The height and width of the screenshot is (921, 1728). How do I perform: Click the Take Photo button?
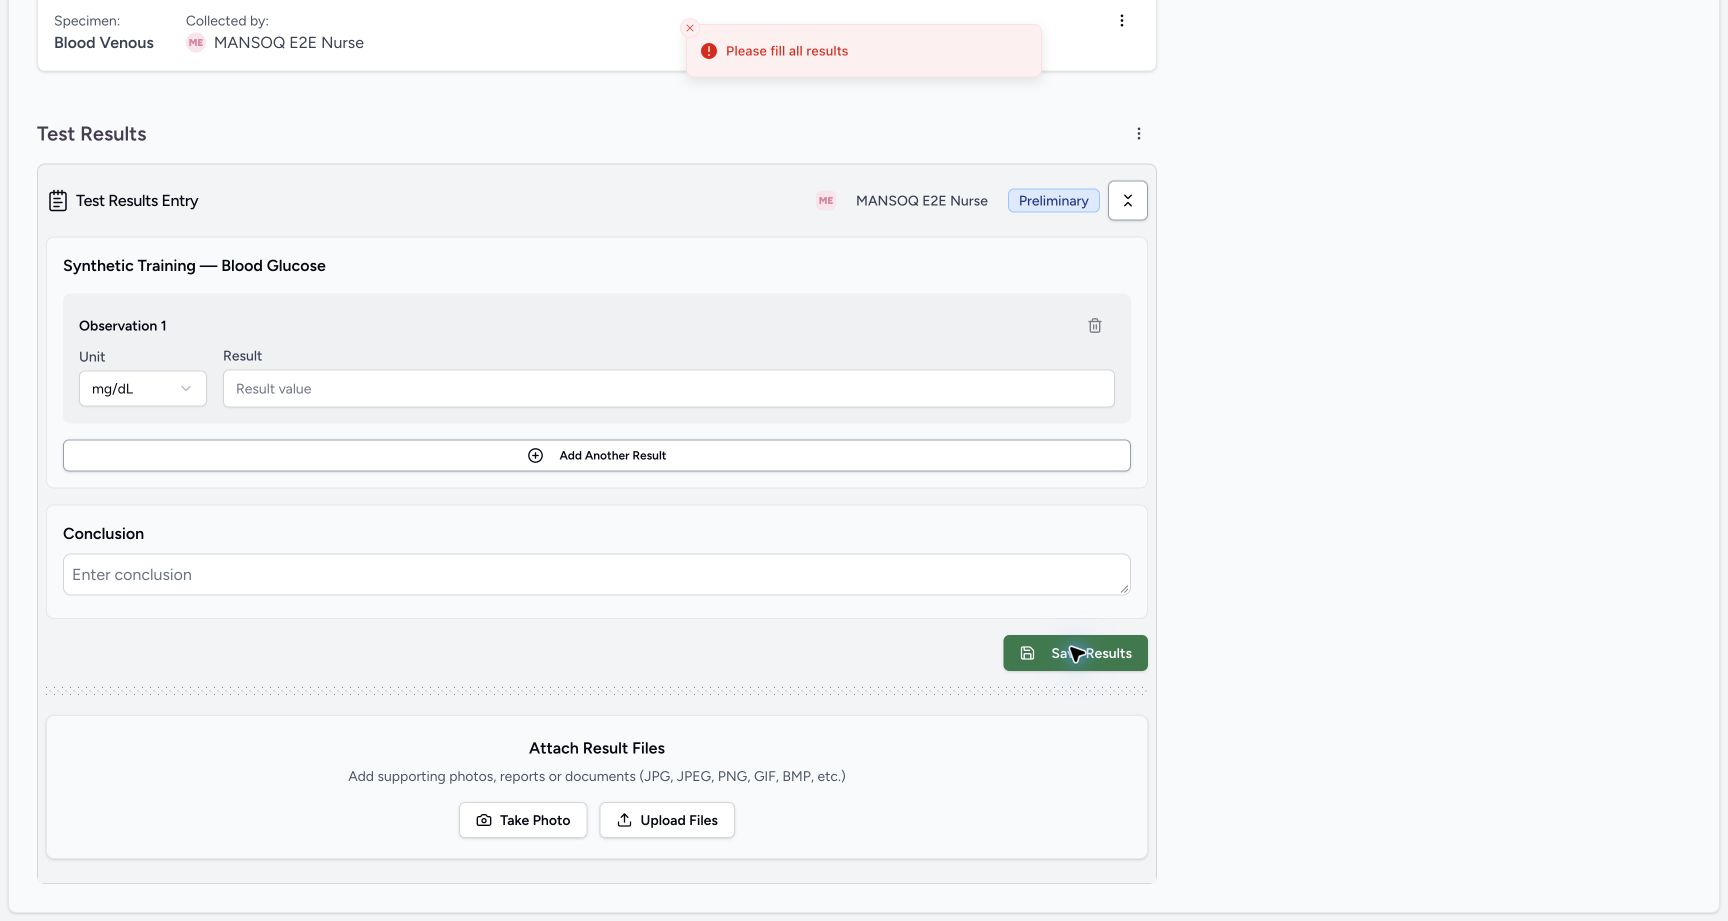(x=523, y=820)
